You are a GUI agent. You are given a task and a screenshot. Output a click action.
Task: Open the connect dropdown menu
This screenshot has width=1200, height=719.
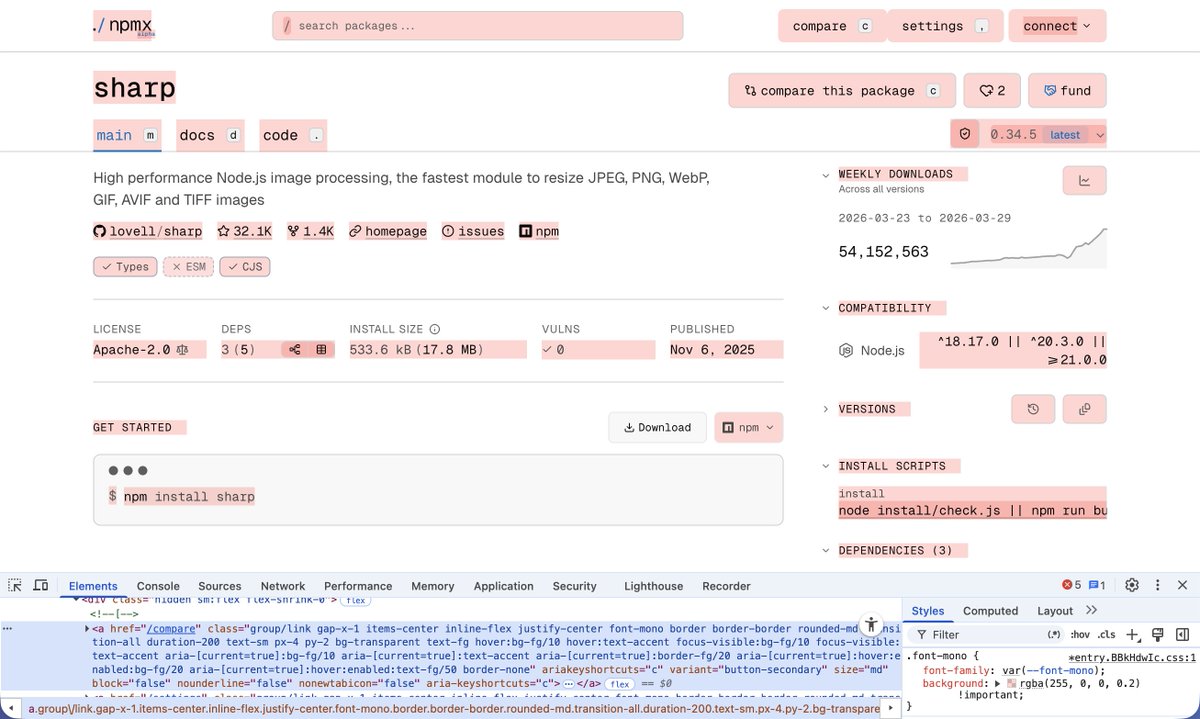point(1057,26)
